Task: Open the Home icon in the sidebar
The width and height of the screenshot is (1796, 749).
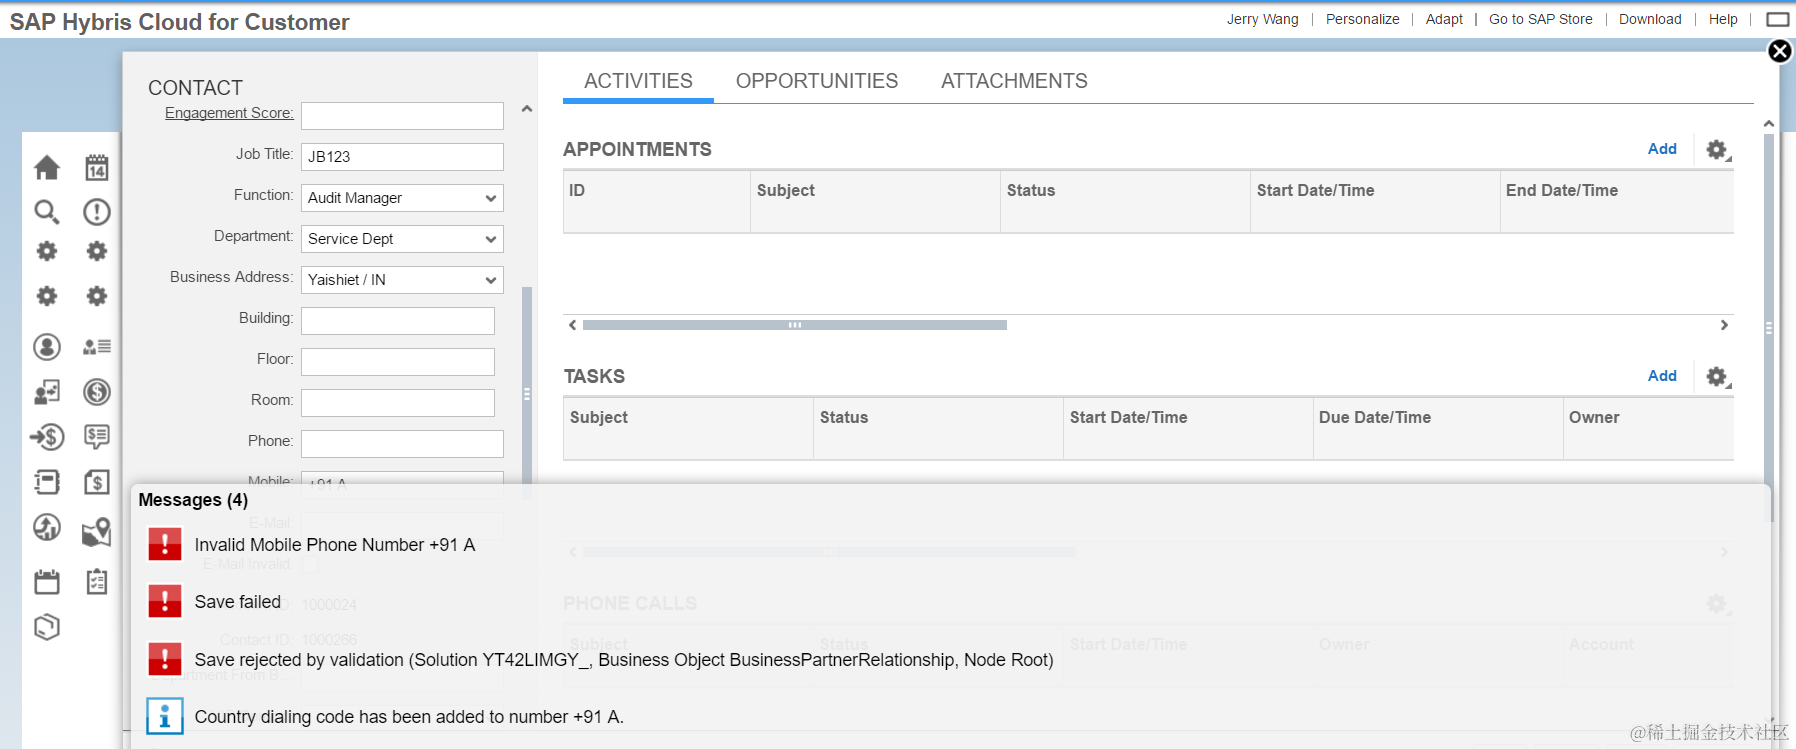Action: 47,167
